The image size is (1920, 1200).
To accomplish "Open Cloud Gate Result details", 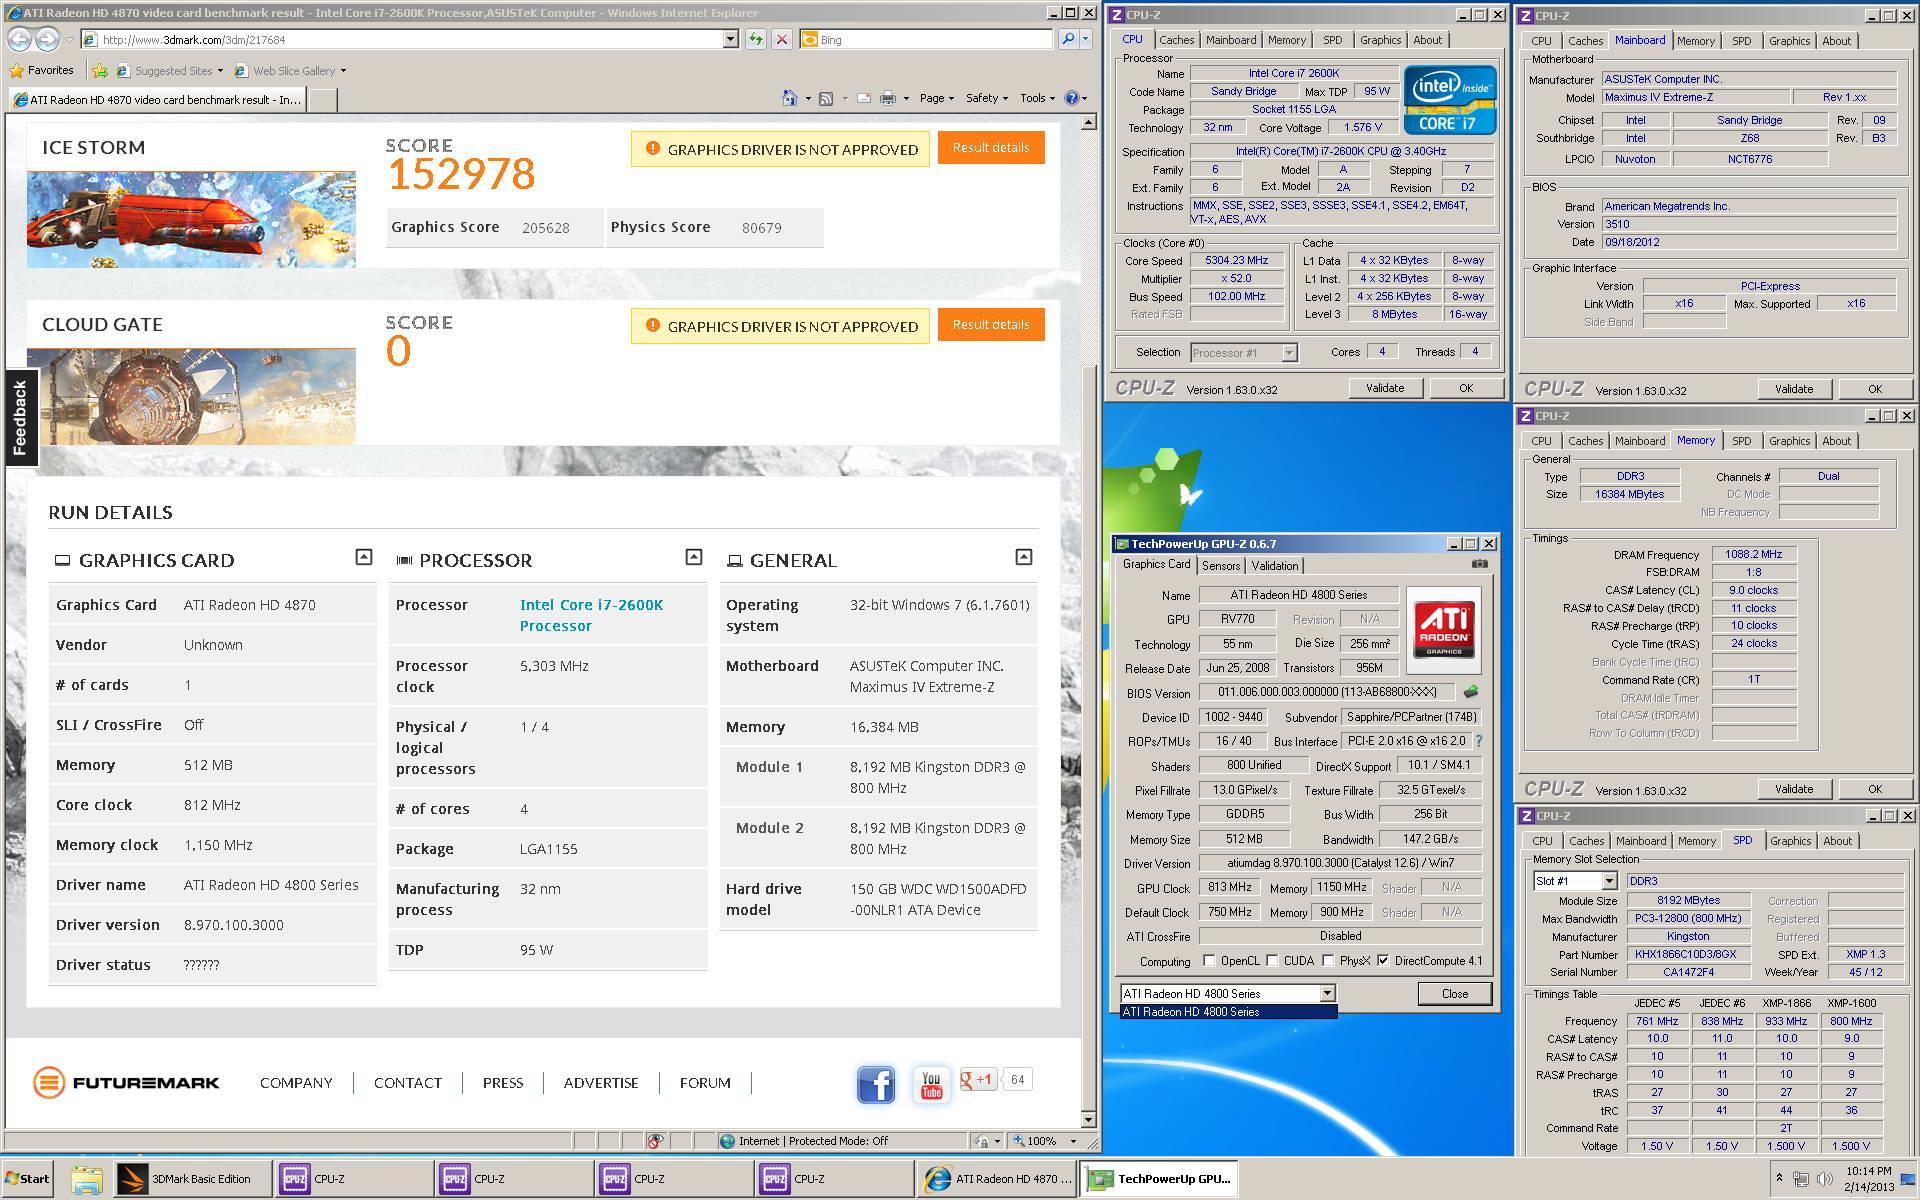I will (x=991, y=325).
